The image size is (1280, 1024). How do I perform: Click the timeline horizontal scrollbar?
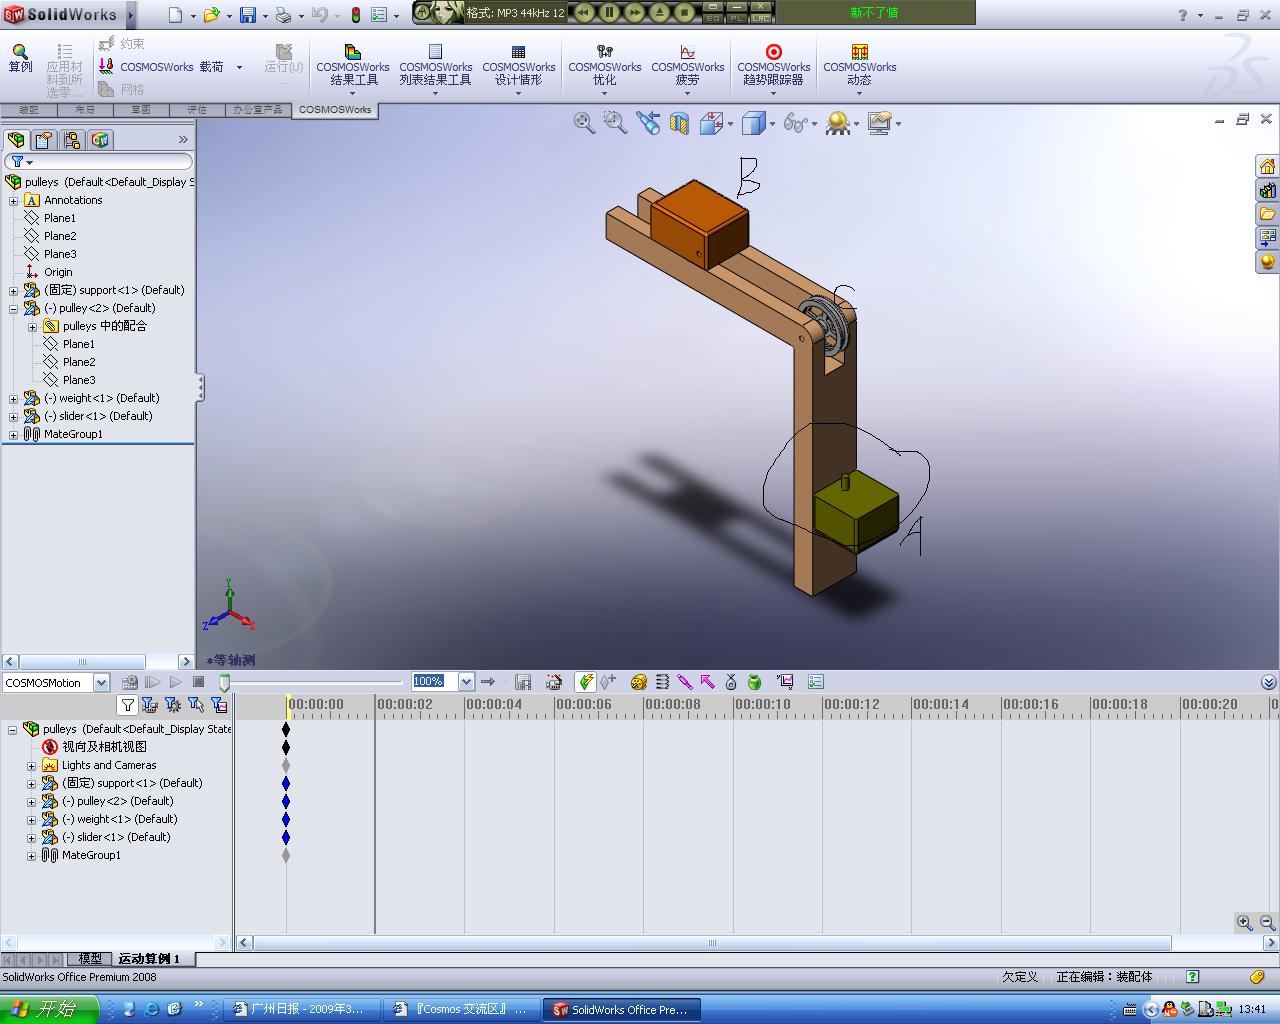coord(712,943)
